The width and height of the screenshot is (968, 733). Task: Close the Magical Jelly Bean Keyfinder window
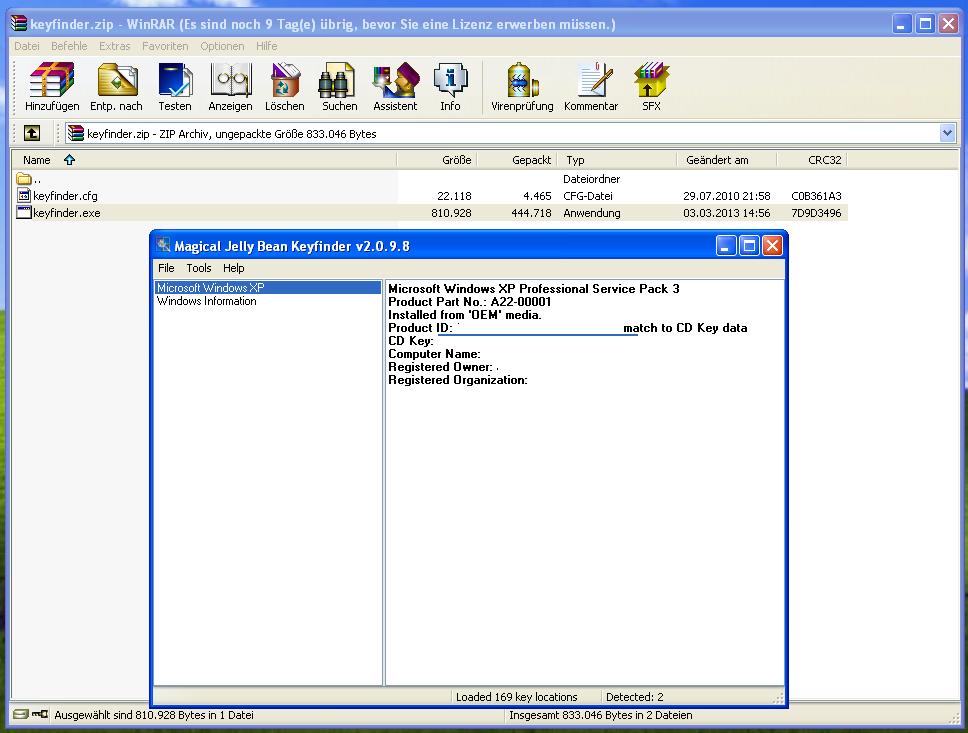point(772,246)
